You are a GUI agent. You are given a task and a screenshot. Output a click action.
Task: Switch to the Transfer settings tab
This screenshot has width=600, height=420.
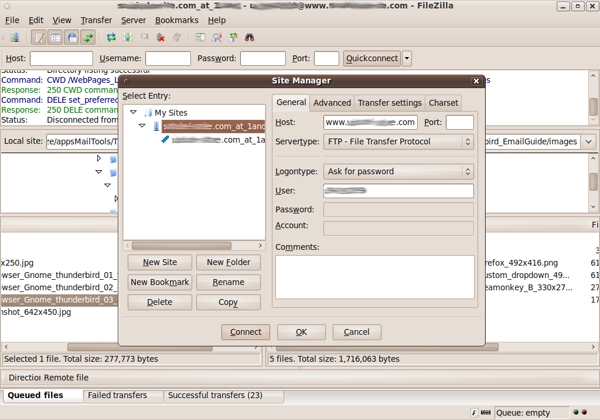pos(390,103)
